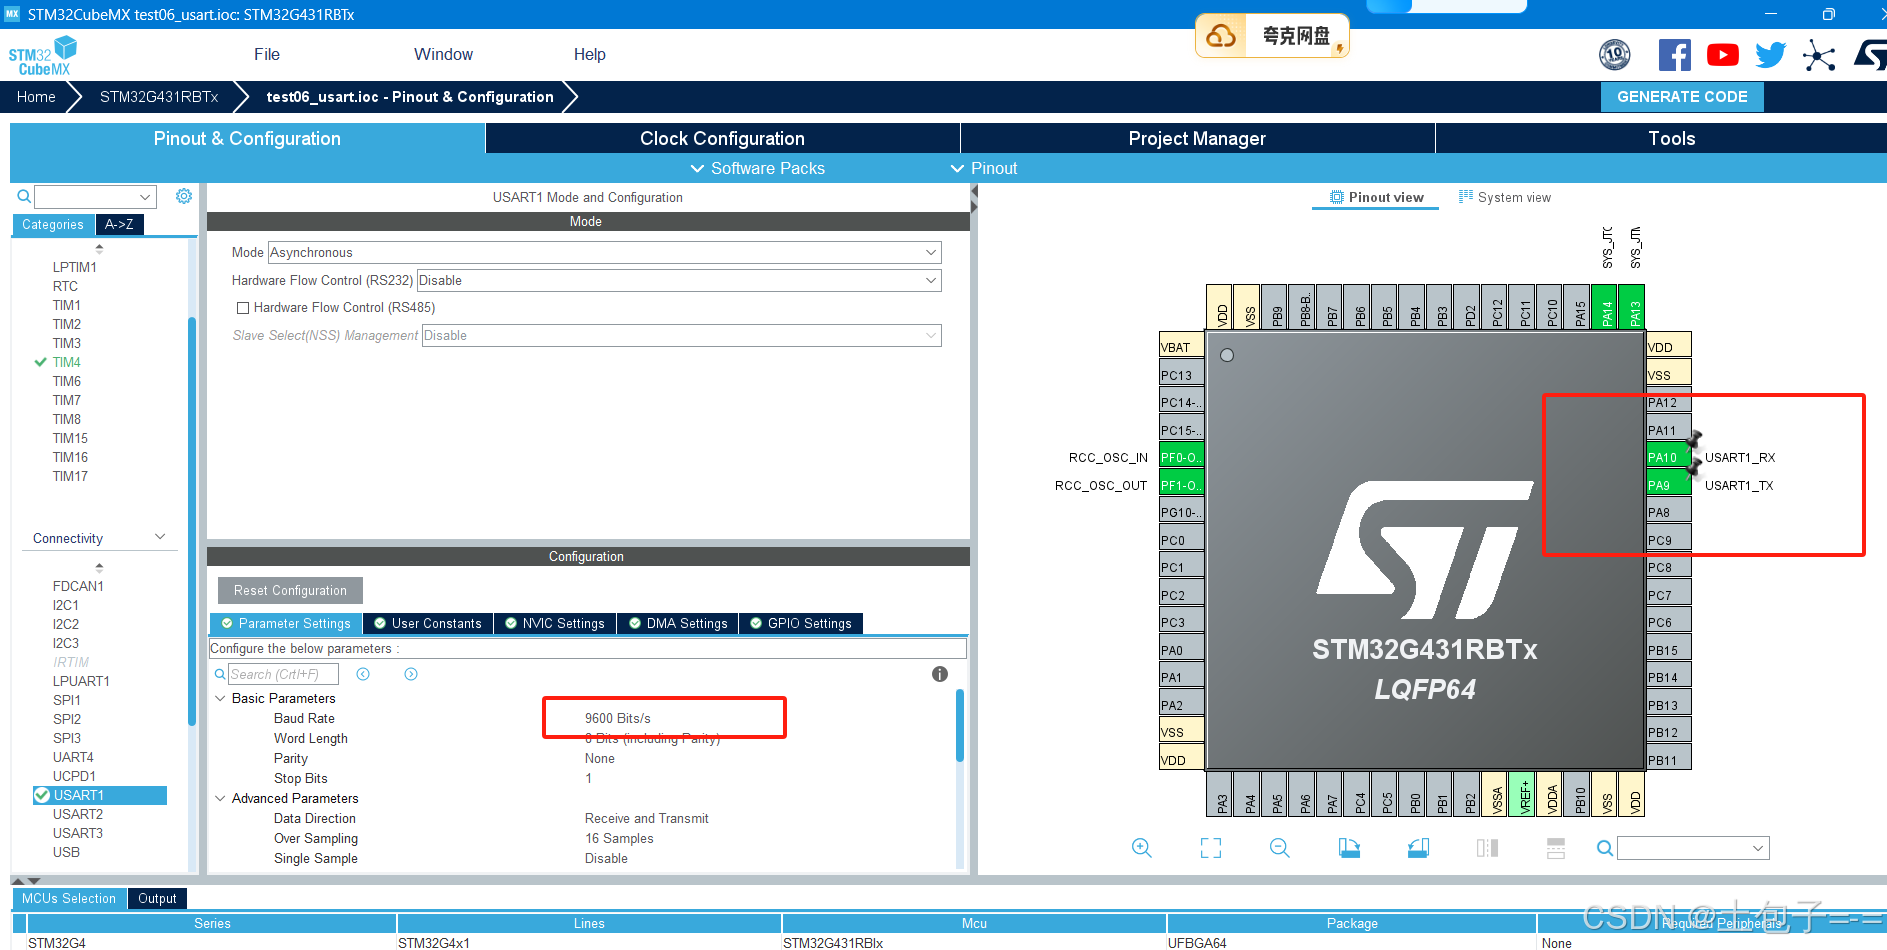Screen dimensions: 1887x950
Task: Expand the Pinout dropdown menu
Action: pyautogui.click(x=983, y=168)
